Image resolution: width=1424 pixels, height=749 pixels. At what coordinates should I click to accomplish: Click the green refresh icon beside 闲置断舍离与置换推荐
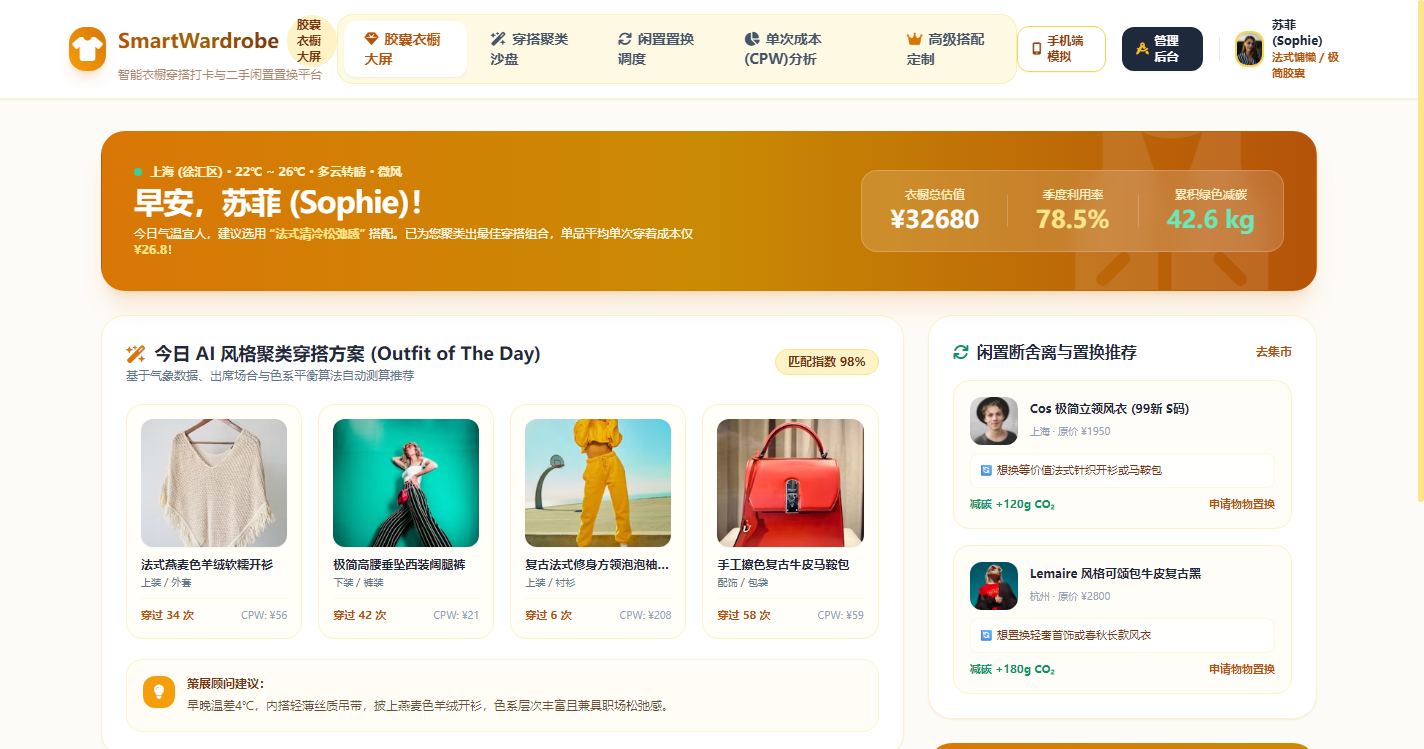[x=961, y=352]
